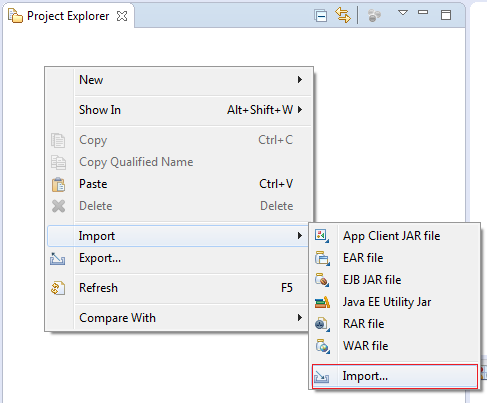
Task: Expand the Show In submenu arrow
Action: 300,109
